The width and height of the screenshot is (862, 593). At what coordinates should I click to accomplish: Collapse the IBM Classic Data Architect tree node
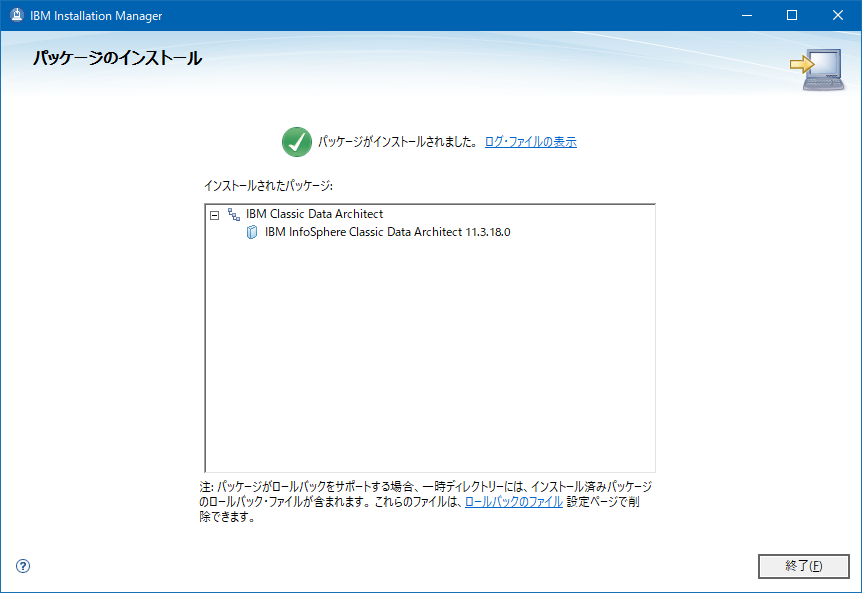(214, 215)
